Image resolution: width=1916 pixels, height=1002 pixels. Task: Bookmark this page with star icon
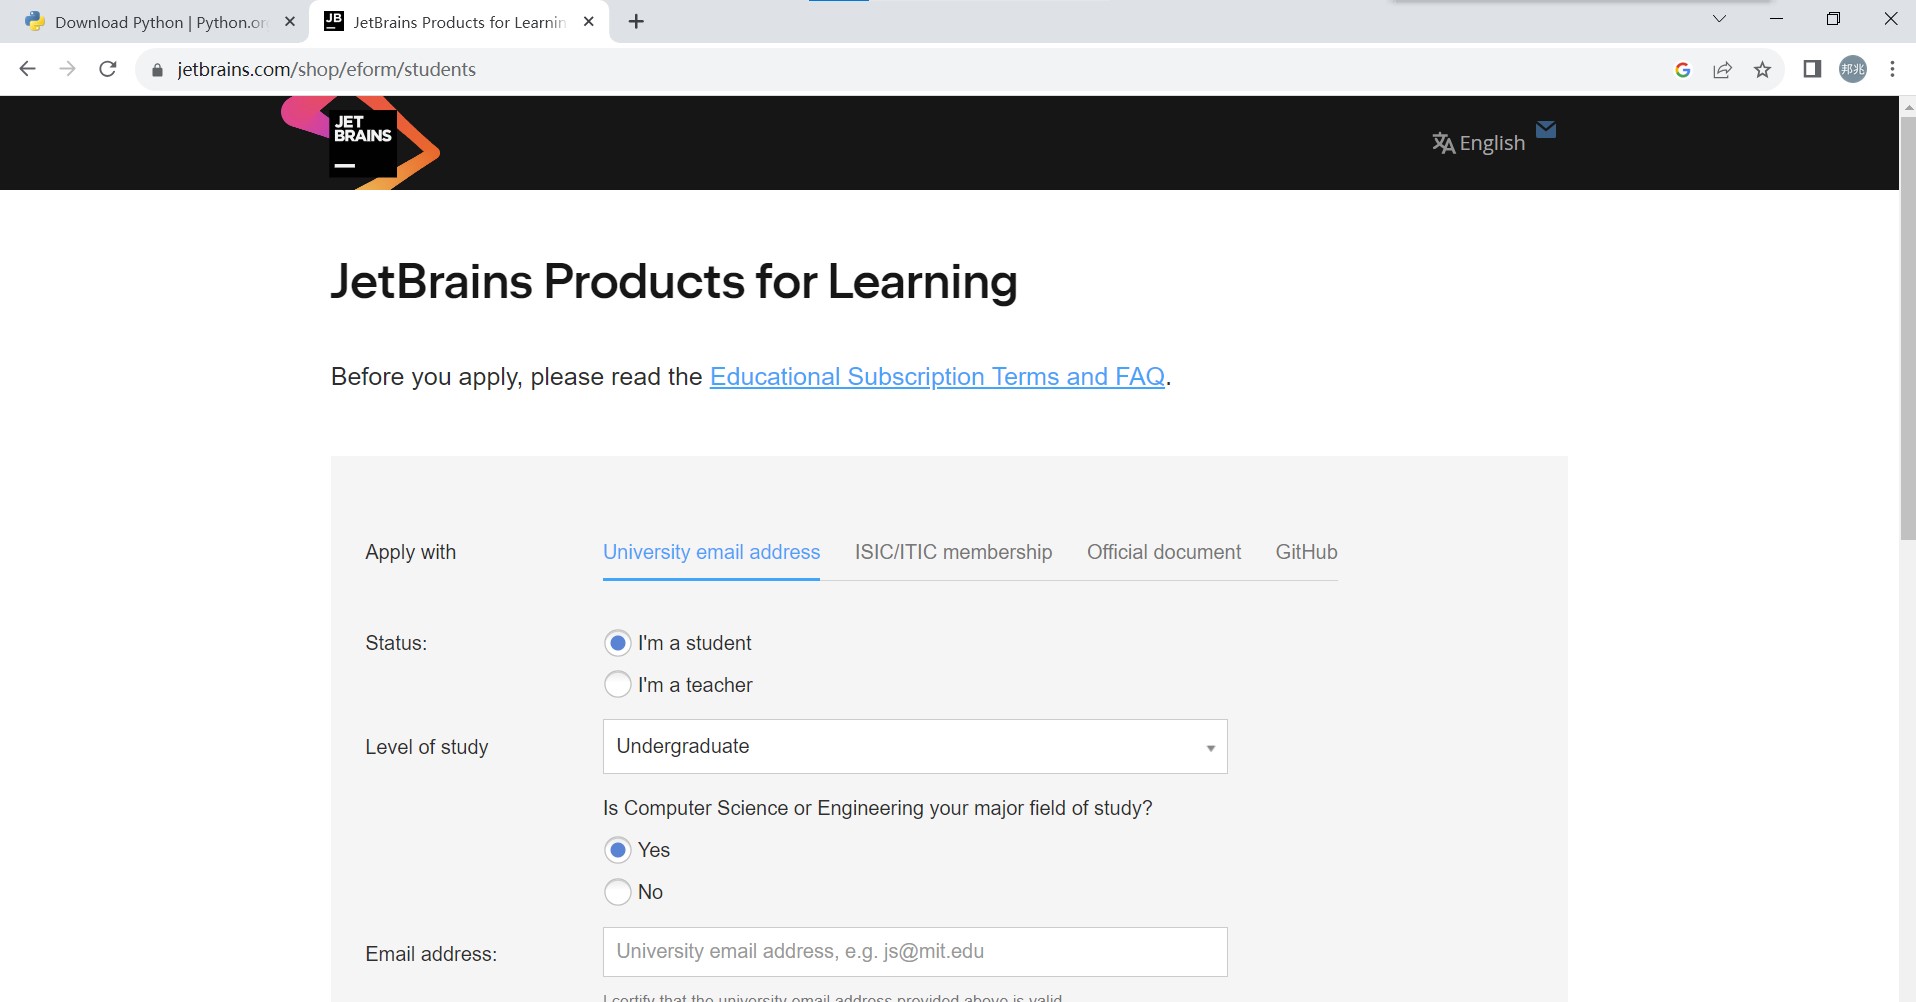click(1762, 69)
